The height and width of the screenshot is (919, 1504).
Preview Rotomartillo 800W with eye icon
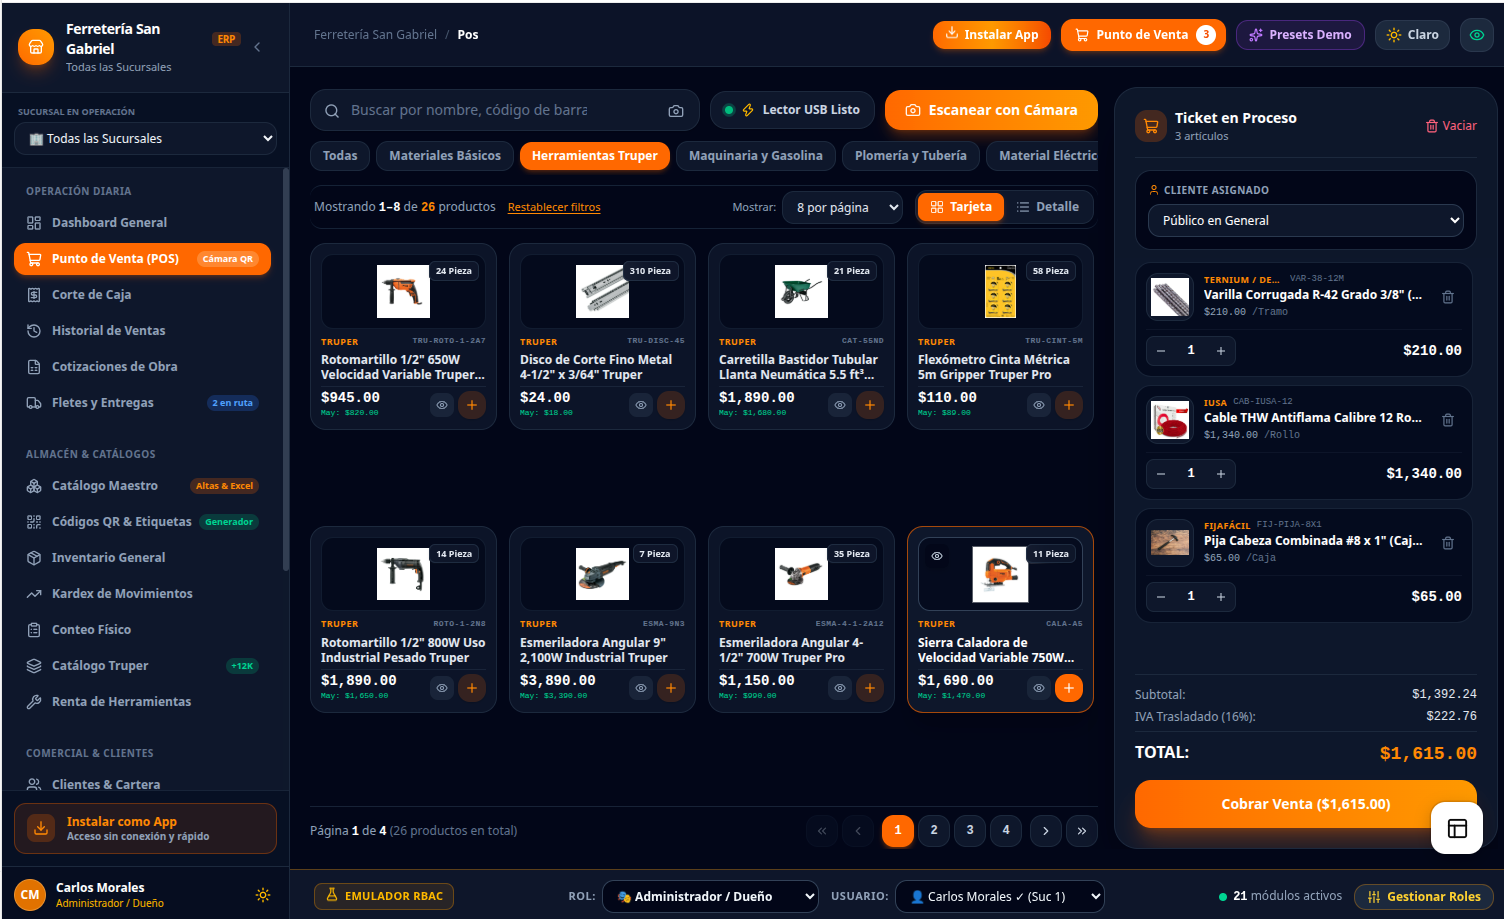(x=442, y=688)
